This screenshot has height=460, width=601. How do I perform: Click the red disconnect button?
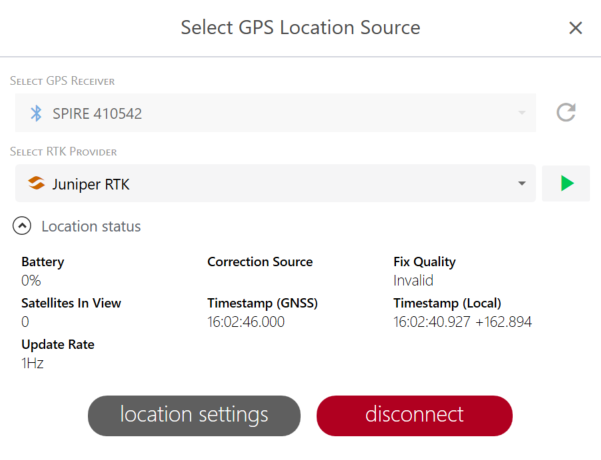414,416
